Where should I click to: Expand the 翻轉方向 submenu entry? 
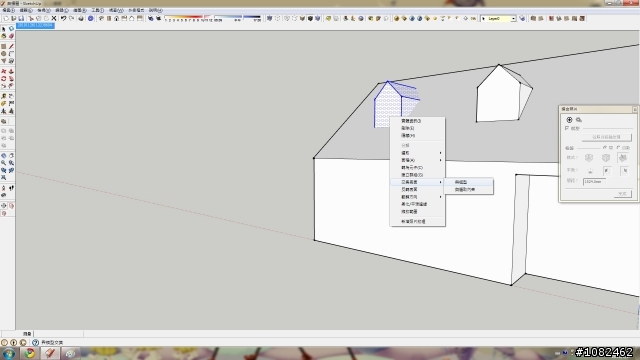coord(418,197)
